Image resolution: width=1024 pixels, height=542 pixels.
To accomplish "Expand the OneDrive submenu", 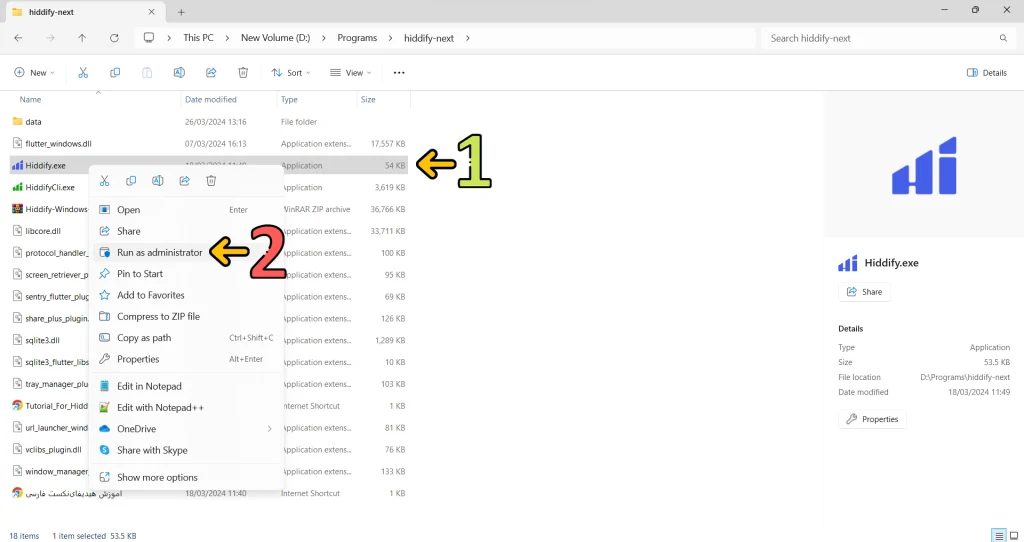I will (269, 429).
